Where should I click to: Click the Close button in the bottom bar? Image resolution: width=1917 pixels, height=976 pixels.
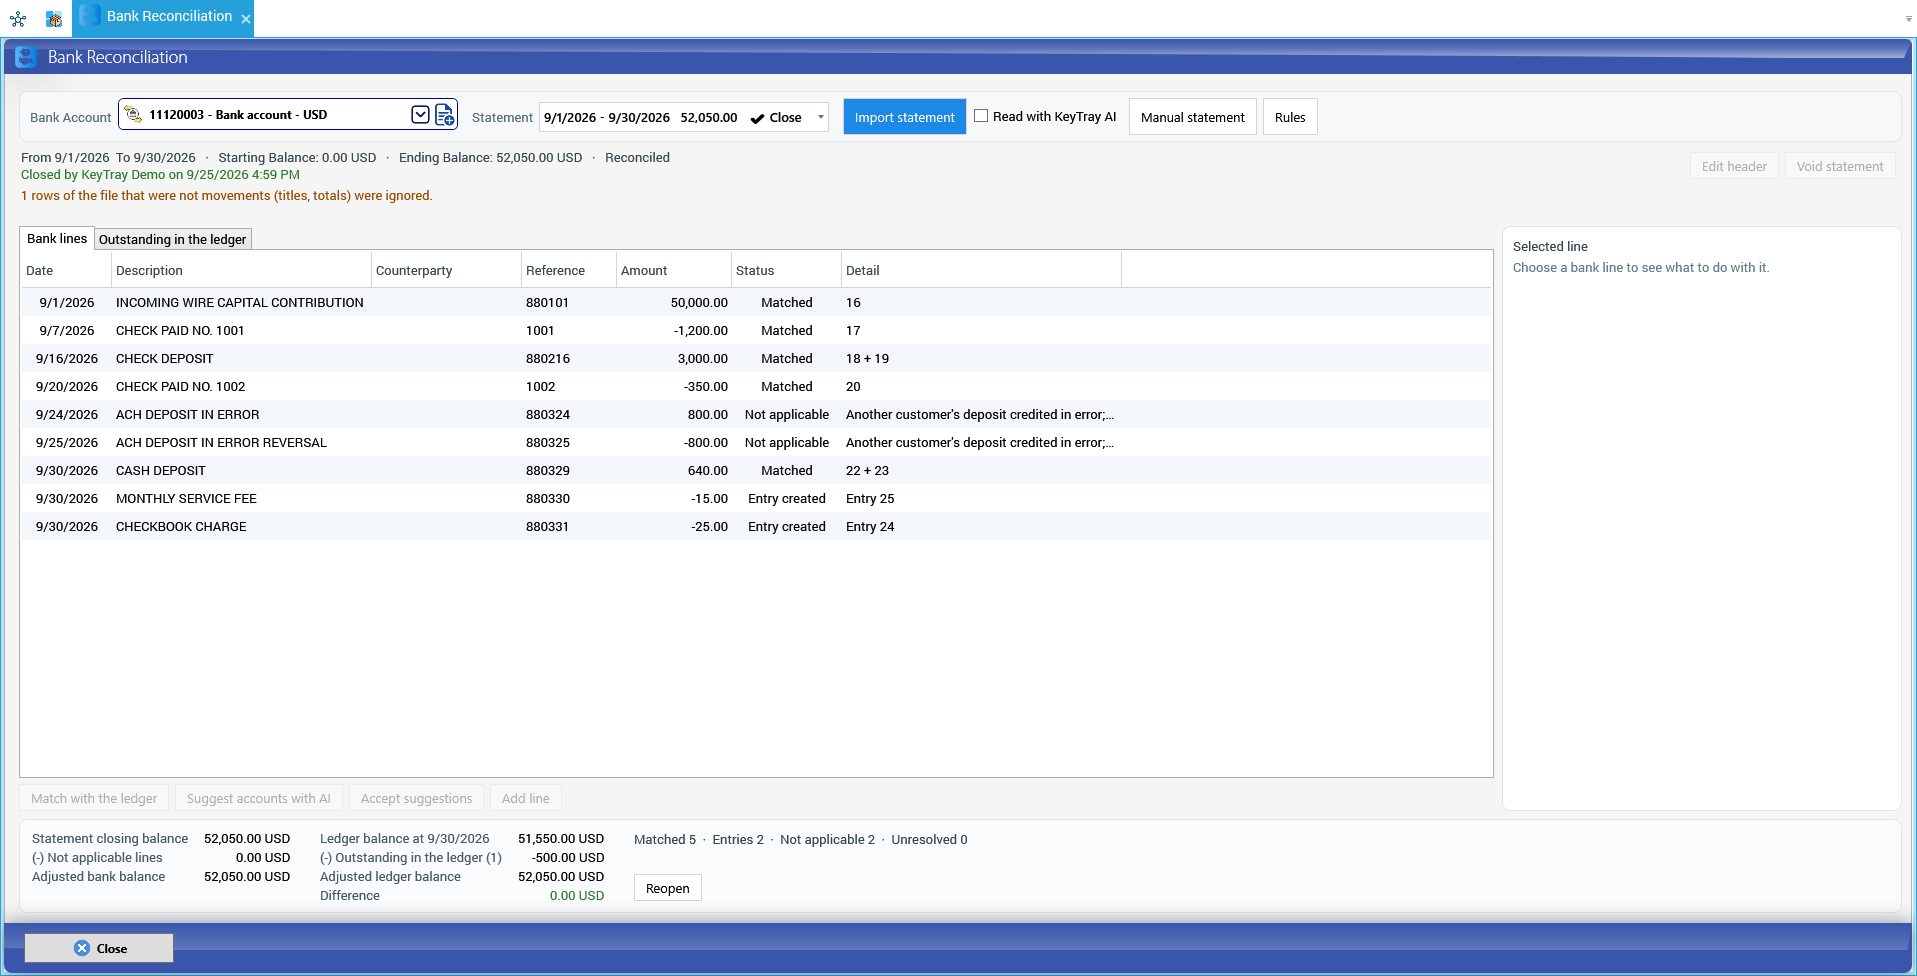point(99,948)
